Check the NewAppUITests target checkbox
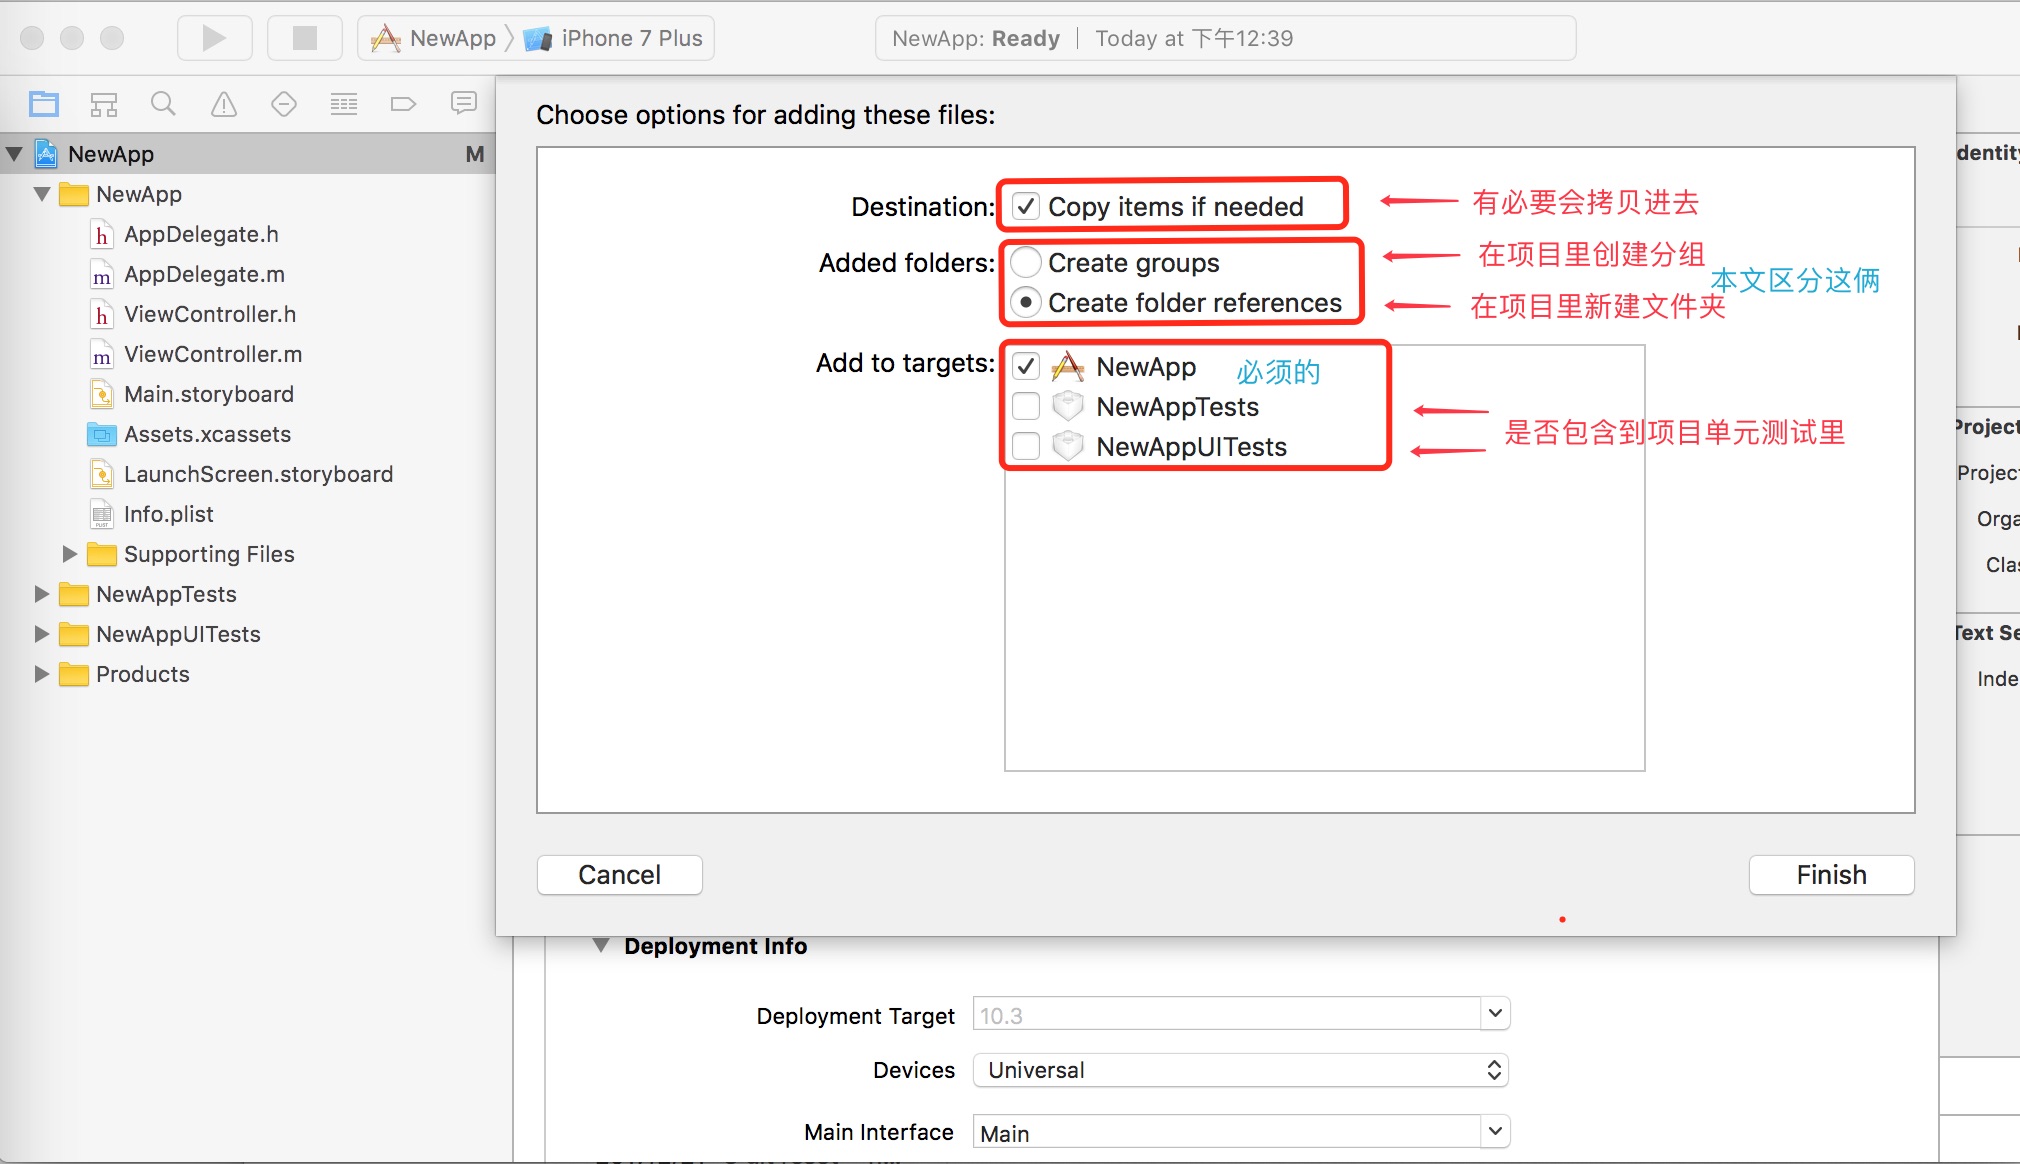The image size is (2020, 1164). [1026, 446]
